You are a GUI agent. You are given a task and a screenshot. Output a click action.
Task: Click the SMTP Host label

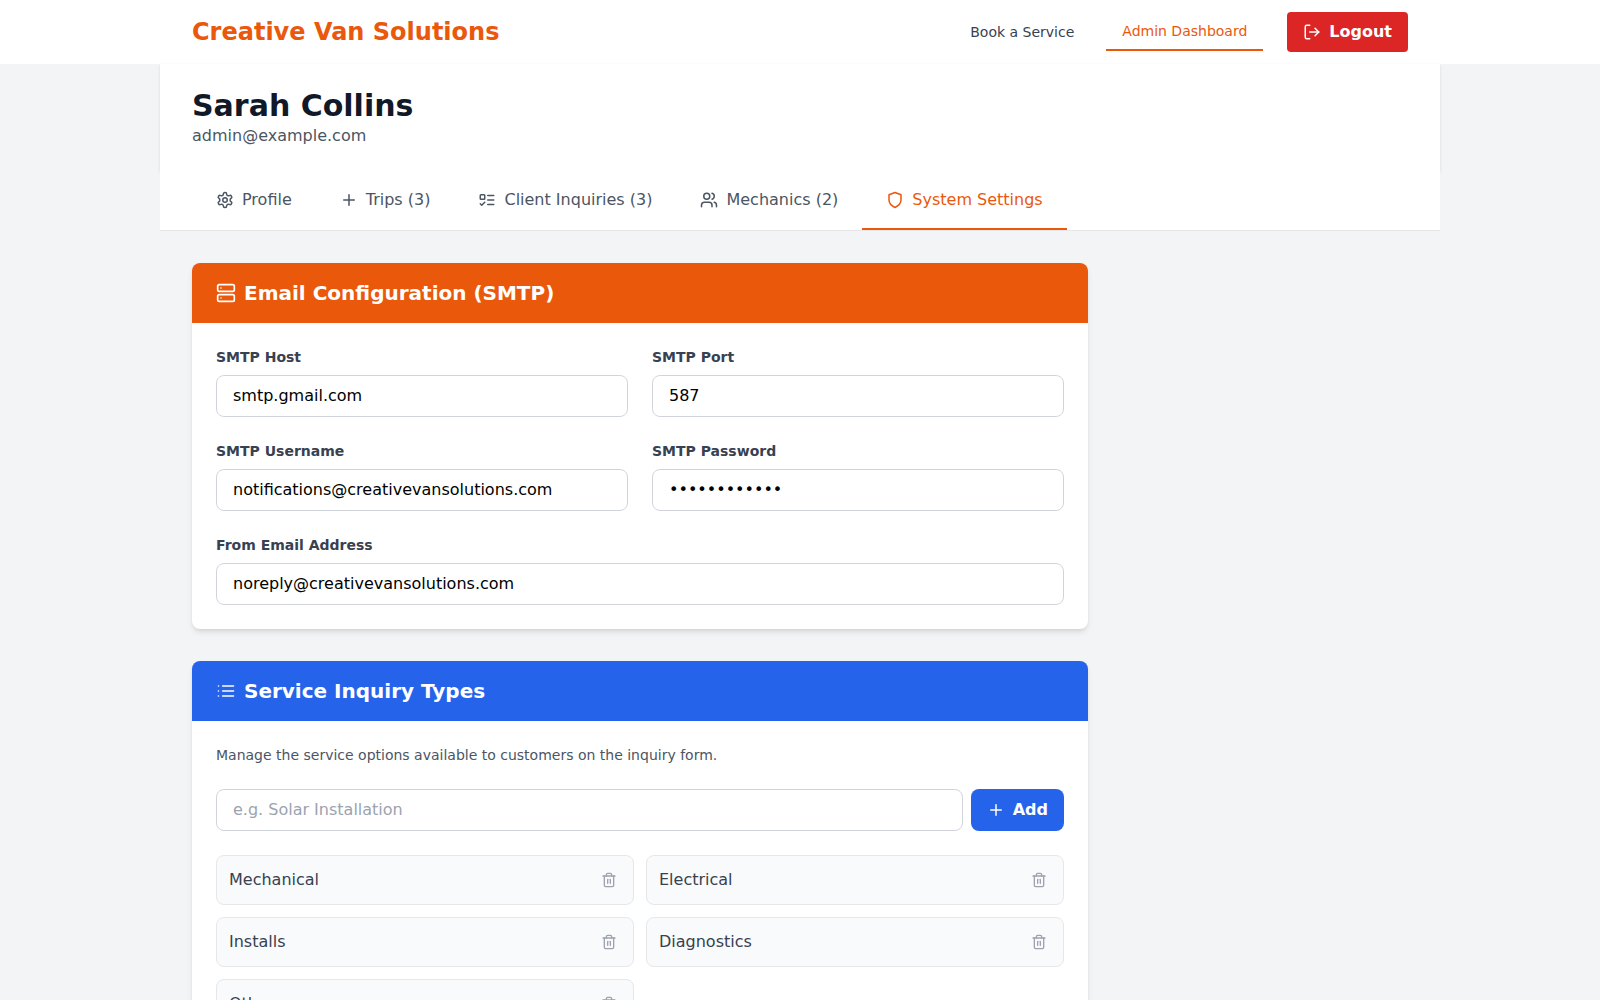pyautogui.click(x=258, y=357)
